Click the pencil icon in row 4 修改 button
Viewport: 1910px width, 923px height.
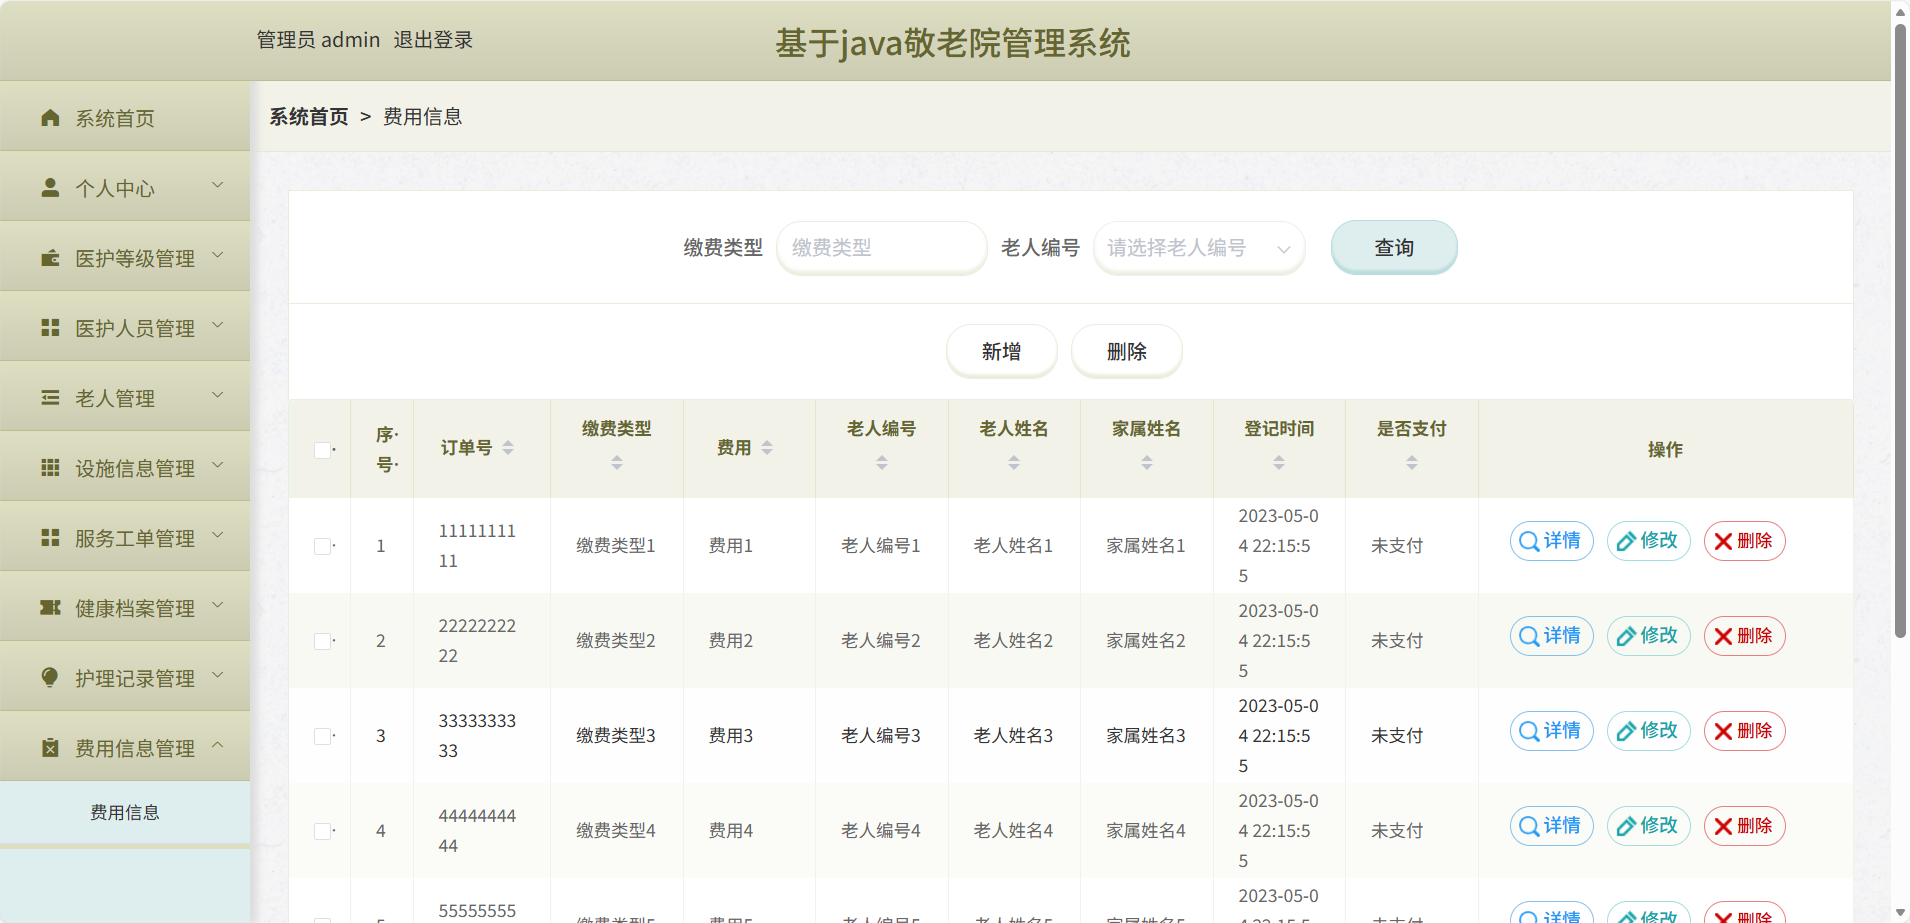1626,826
